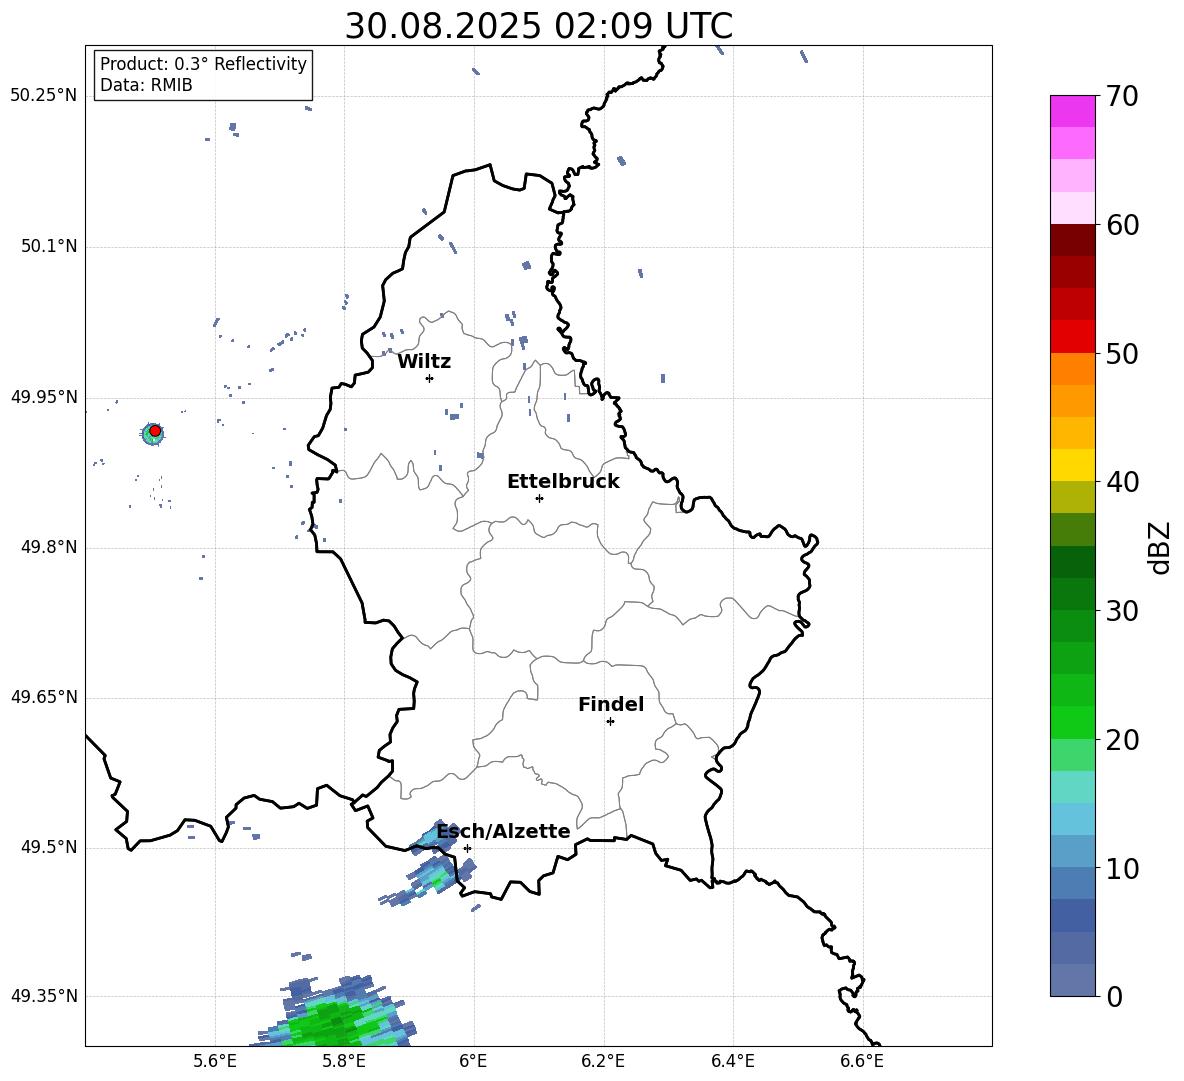The image size is (1184, 1081).
Task: Click the dark red colorbar segment below 60
Action: (x=1072, y=240)
